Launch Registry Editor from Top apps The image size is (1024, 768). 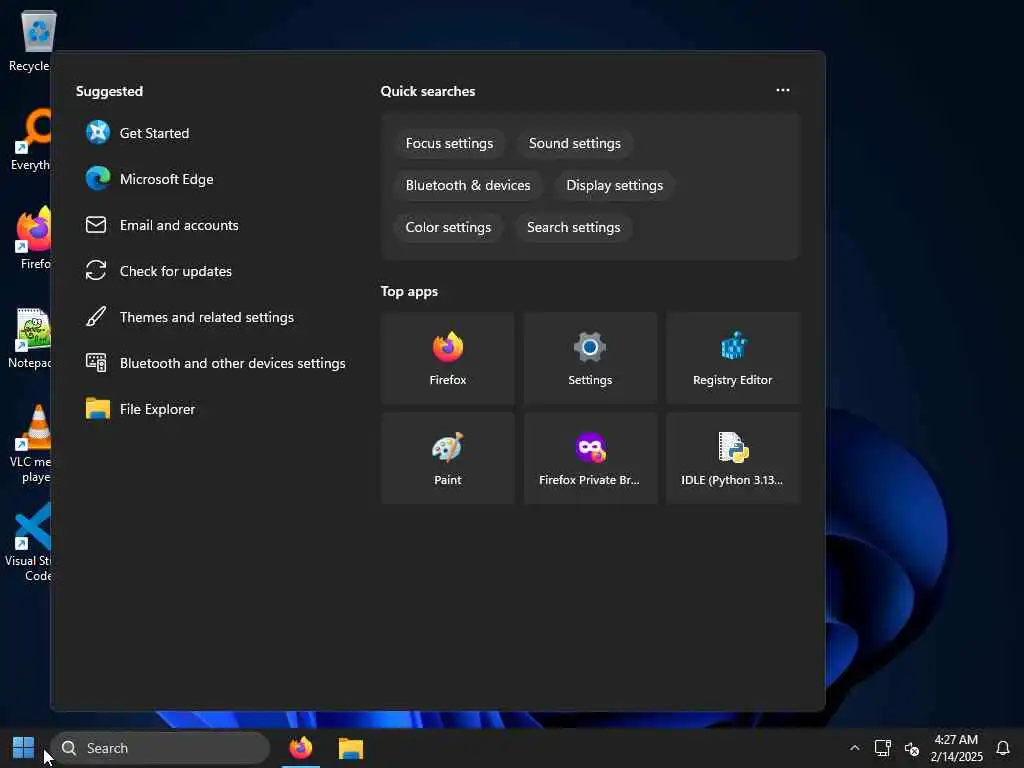pyautogui.click(x=733, y=358)
